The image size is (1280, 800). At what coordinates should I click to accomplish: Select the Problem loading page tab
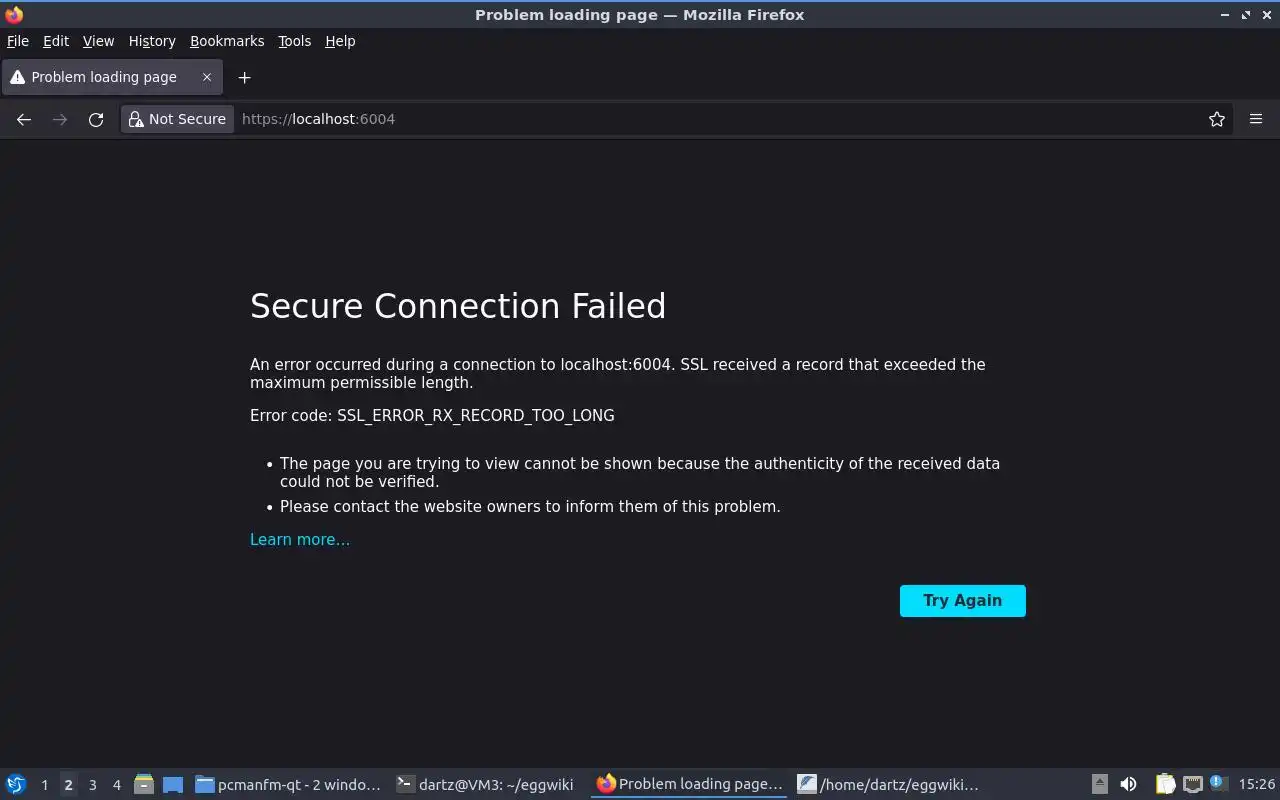pos(104,77)
